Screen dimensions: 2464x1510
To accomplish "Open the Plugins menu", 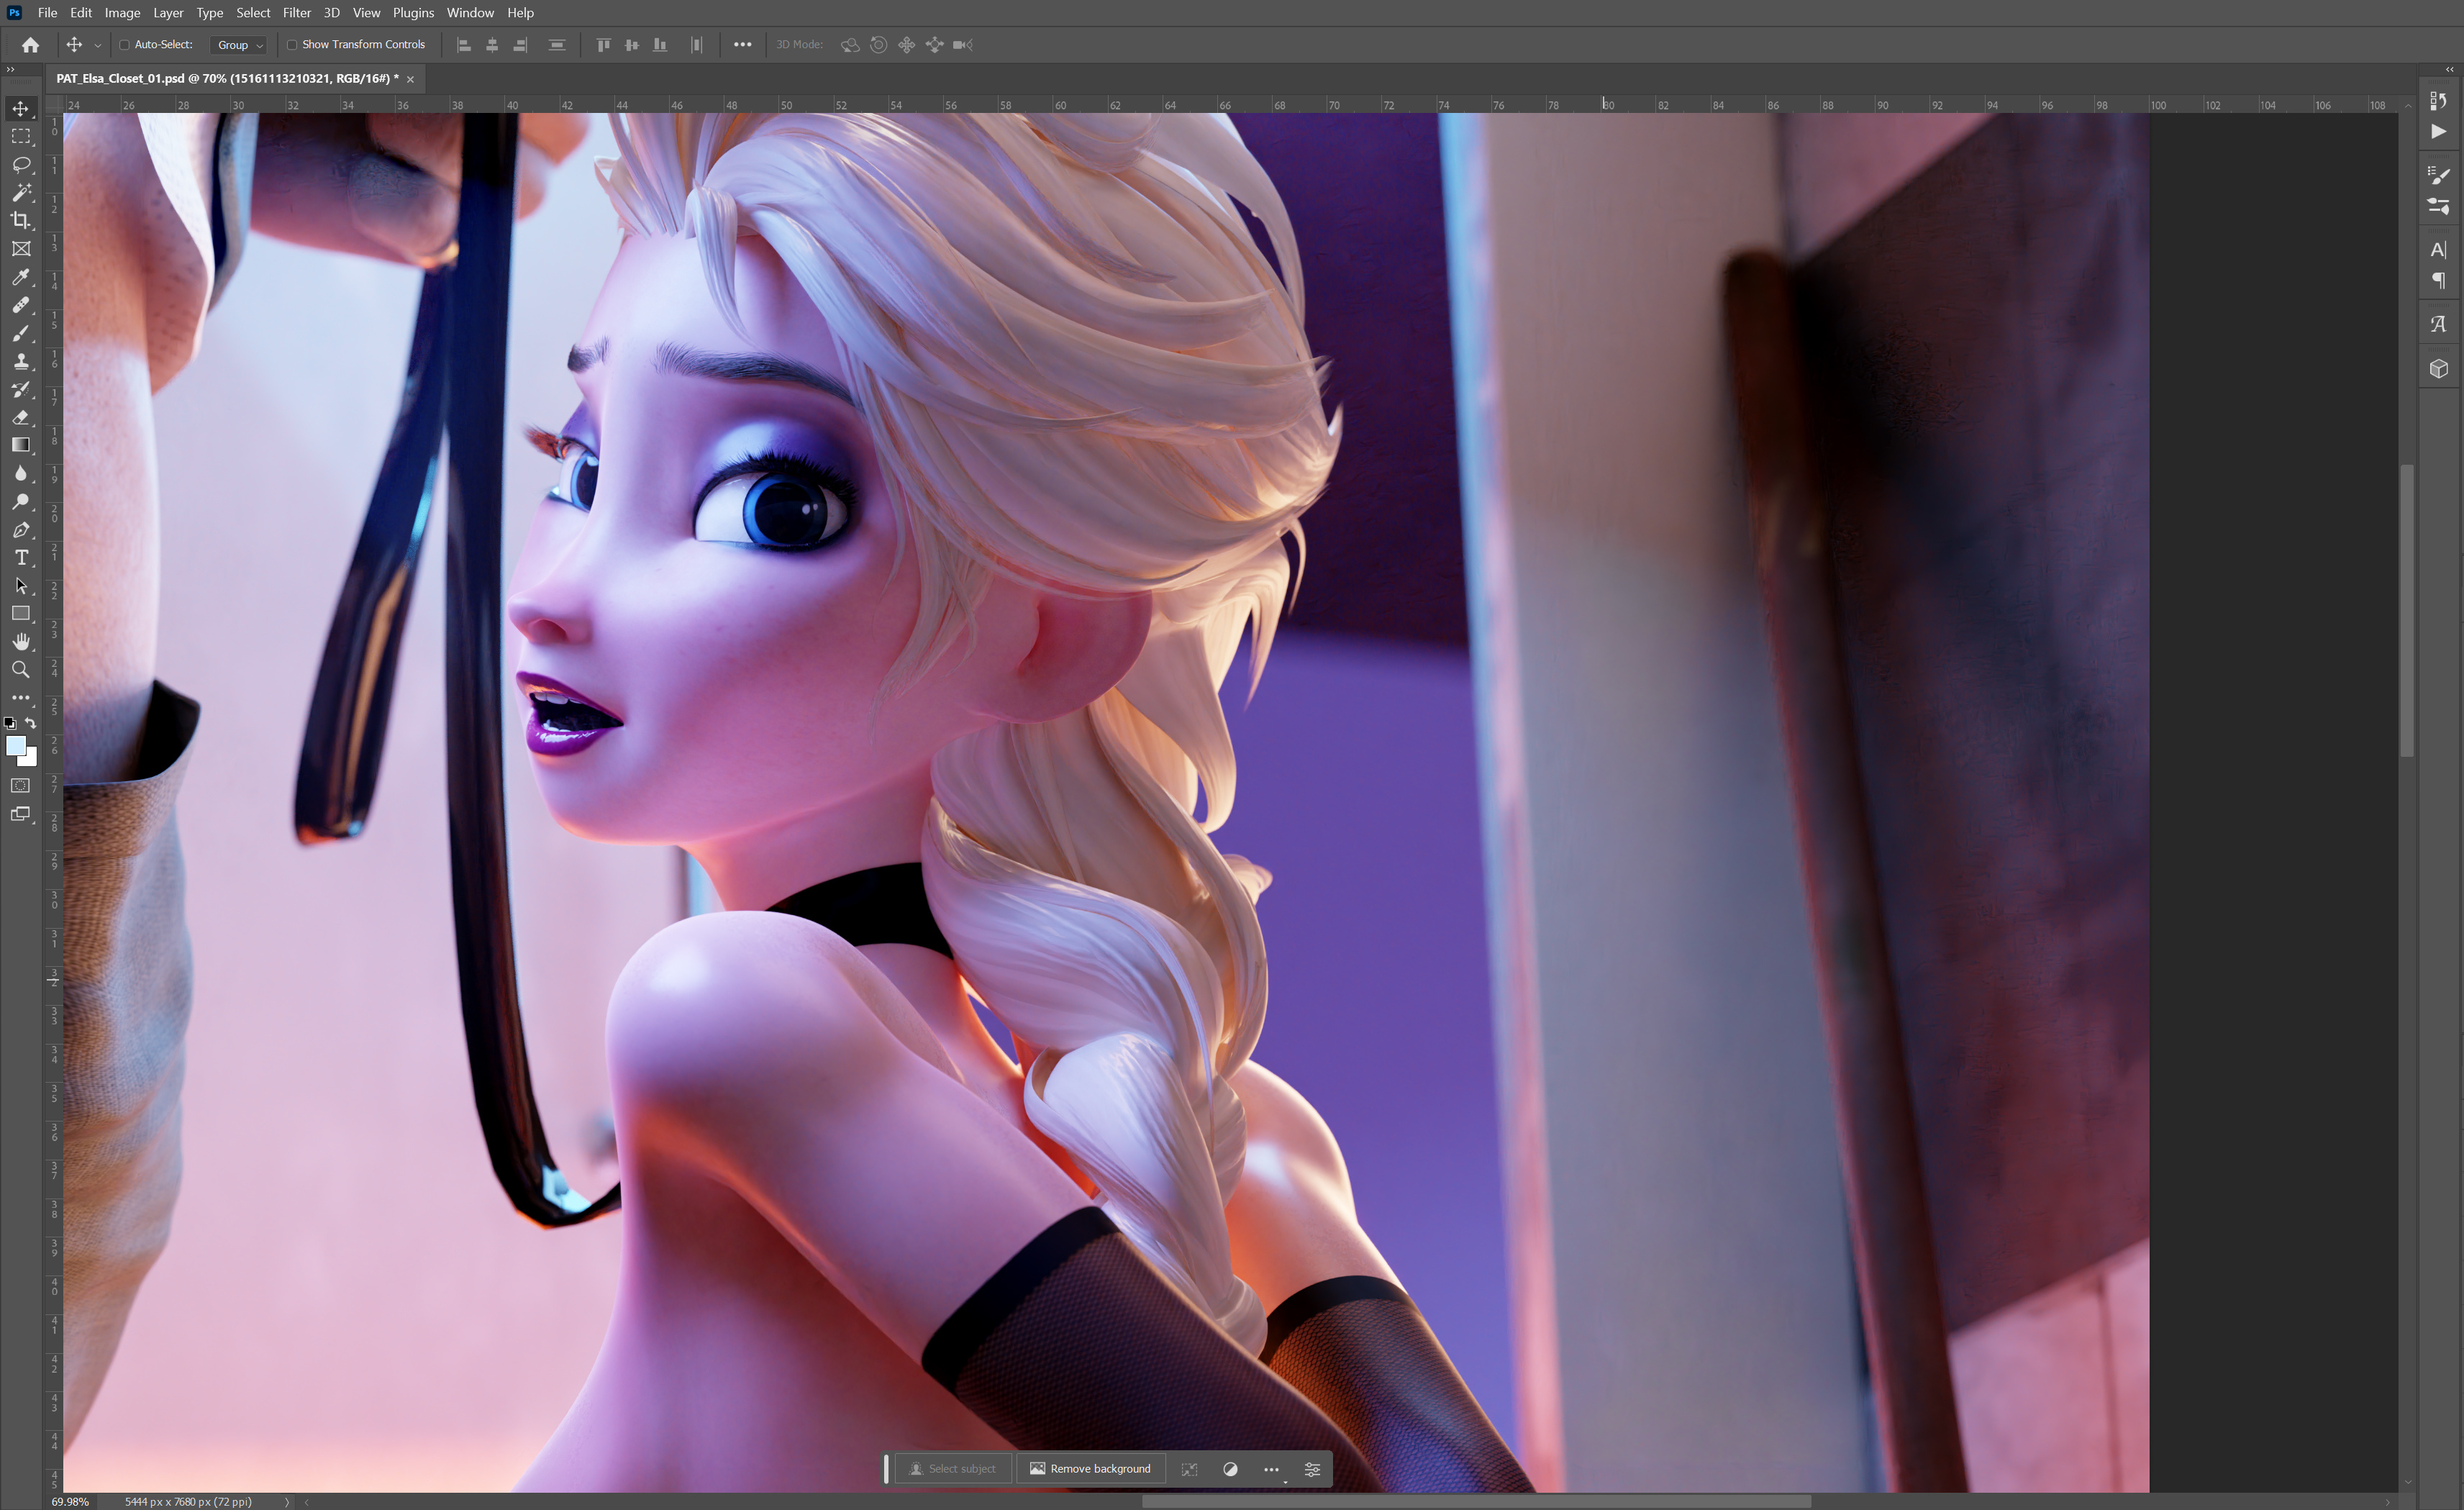I will 413,13.
